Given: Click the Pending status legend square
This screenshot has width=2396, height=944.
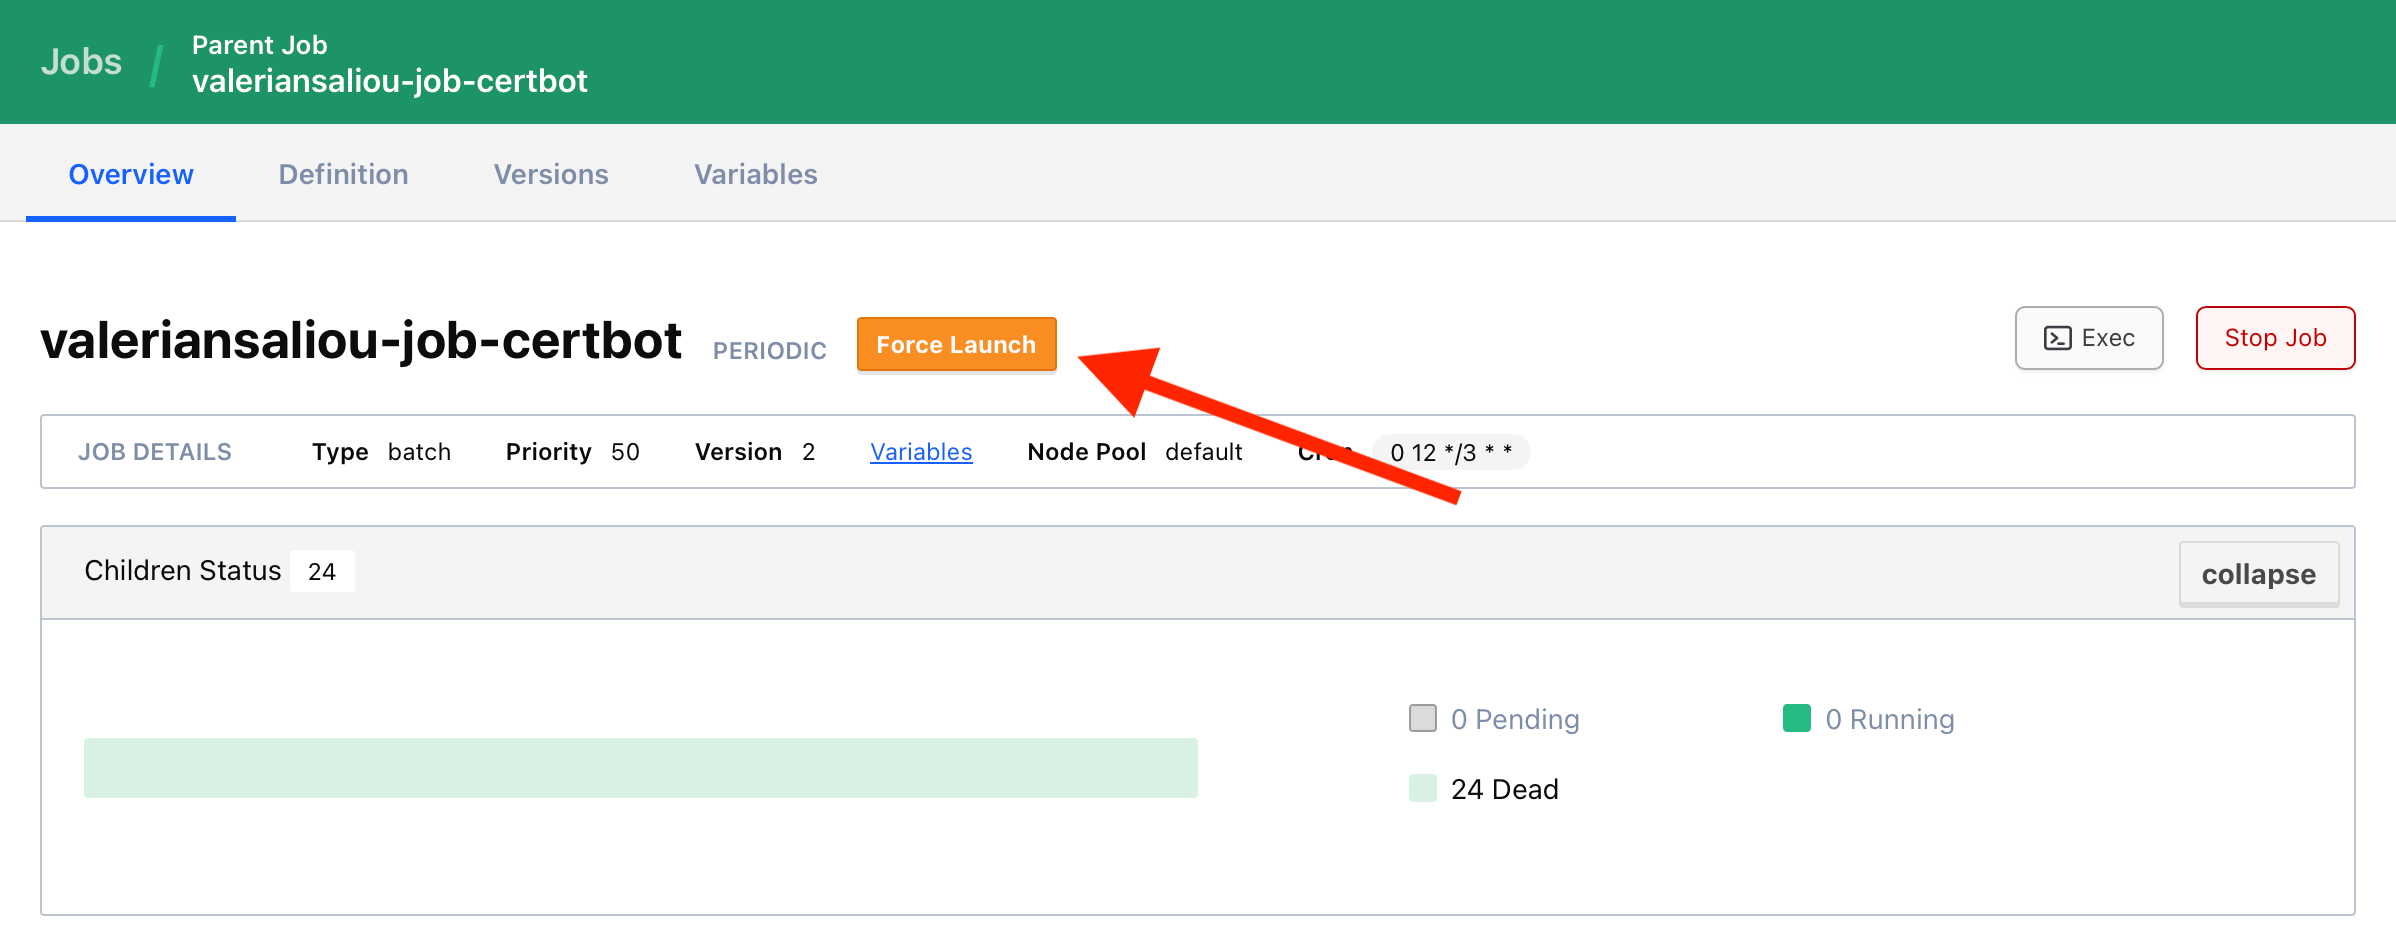Looking at the screenshot, I should click(x=1422, y=718).
